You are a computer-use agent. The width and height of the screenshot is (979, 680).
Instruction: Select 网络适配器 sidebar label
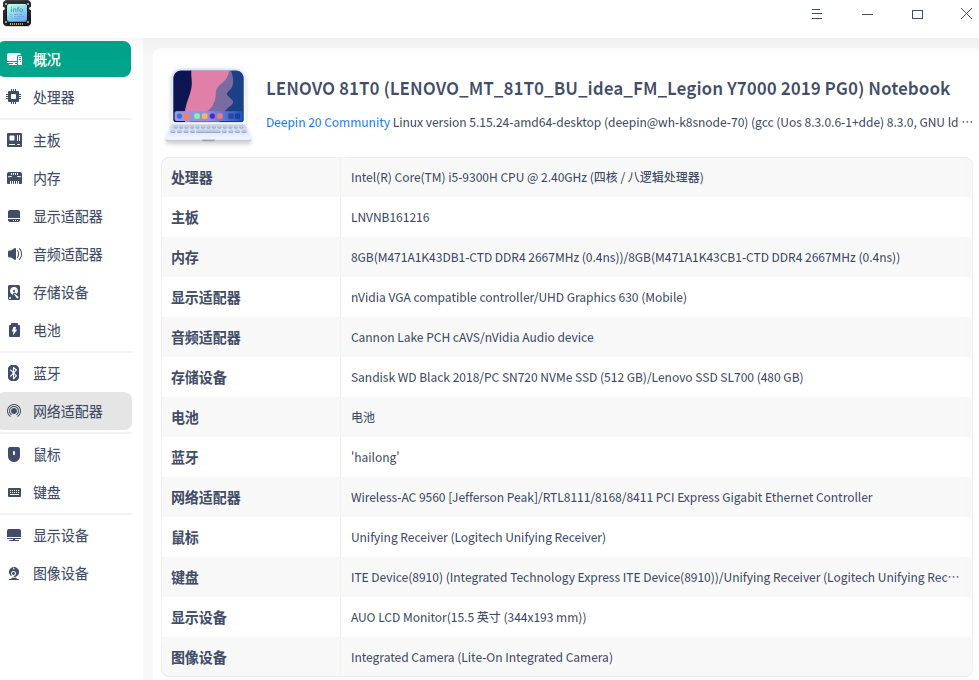(x=67, y=411)
